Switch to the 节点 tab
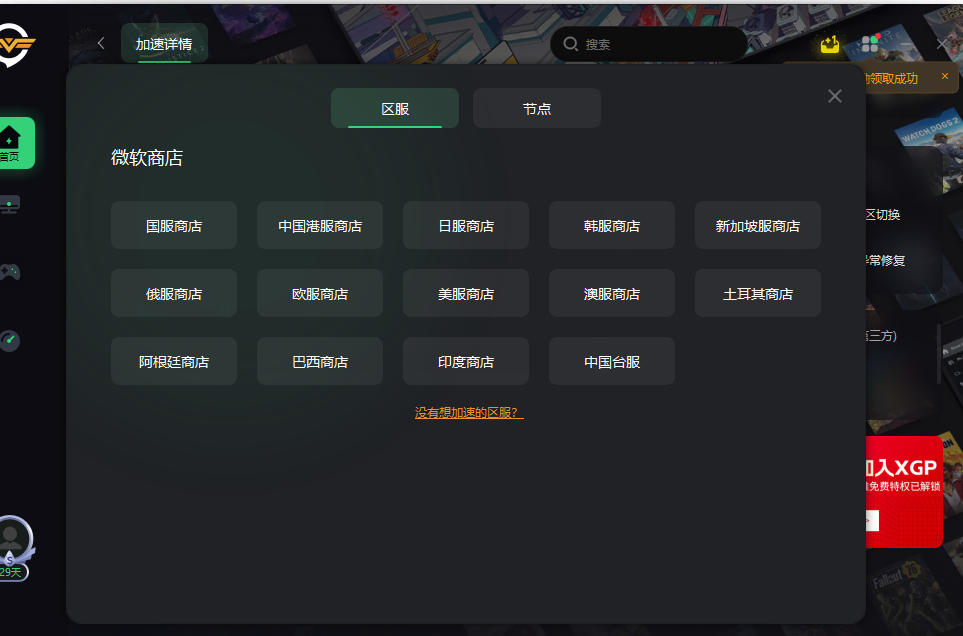Screen dimensions: 963x636 (x=537, y=109)
